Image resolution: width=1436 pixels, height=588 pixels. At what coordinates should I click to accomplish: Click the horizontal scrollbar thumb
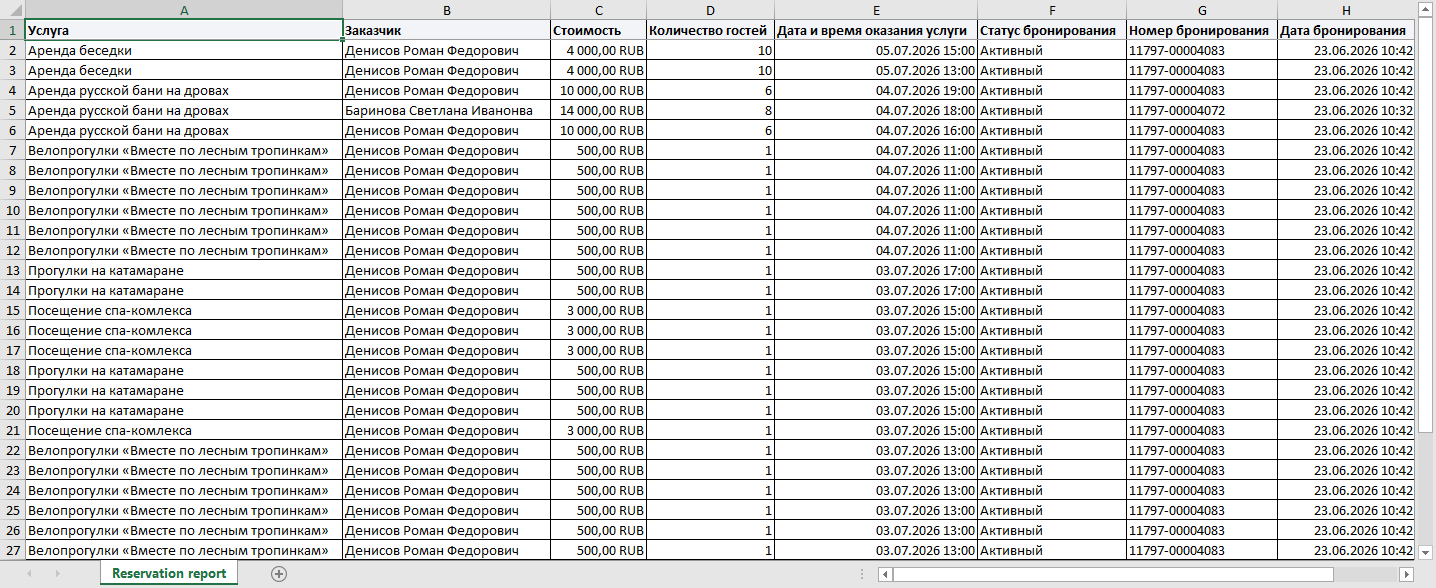click(x=1113, y=574)
